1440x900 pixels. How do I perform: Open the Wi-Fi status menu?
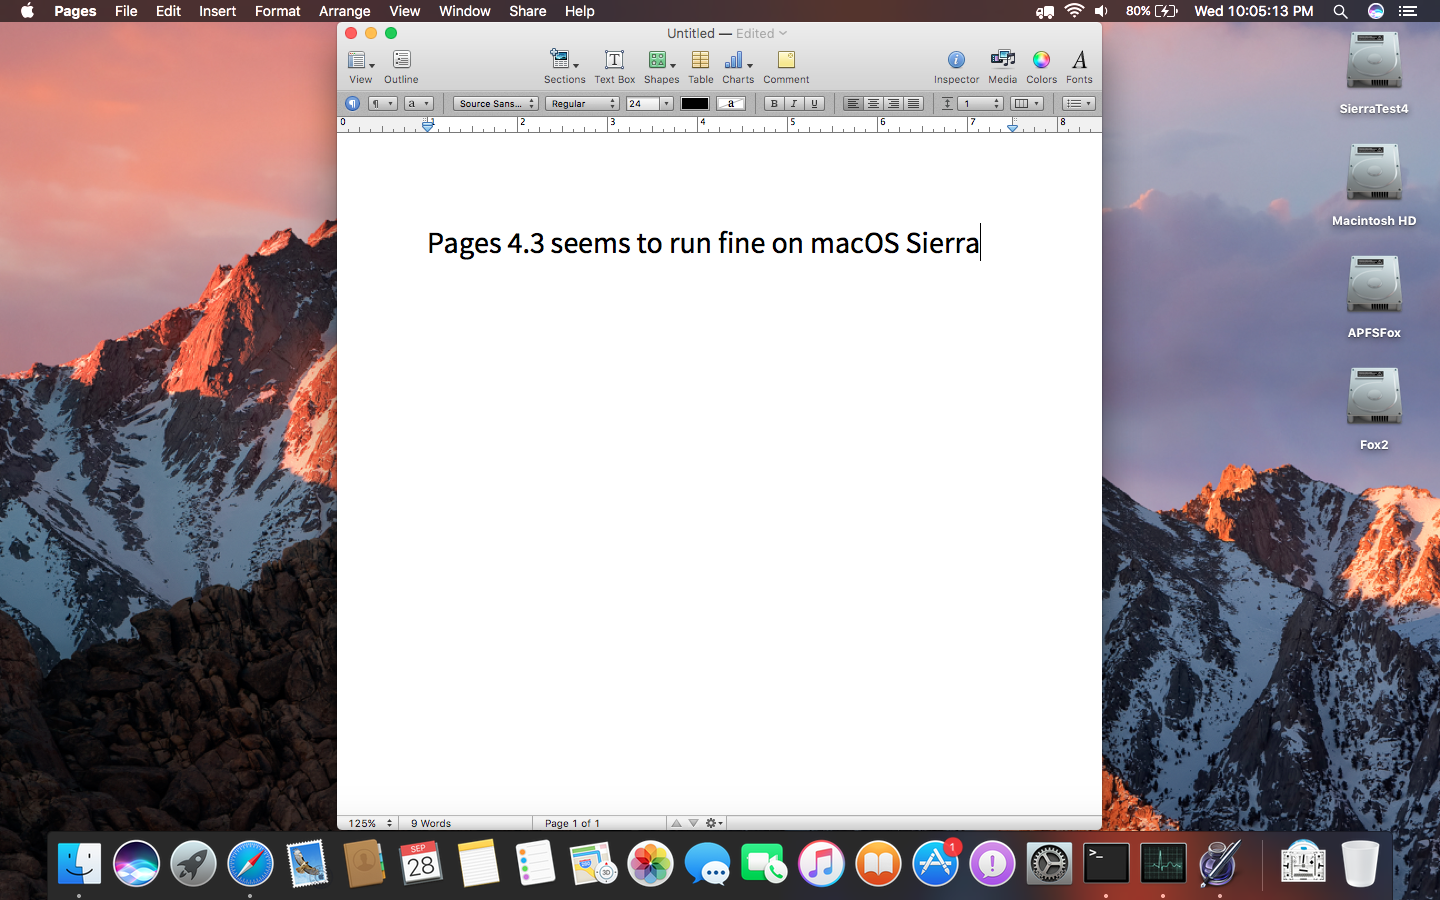[1074, 11]
